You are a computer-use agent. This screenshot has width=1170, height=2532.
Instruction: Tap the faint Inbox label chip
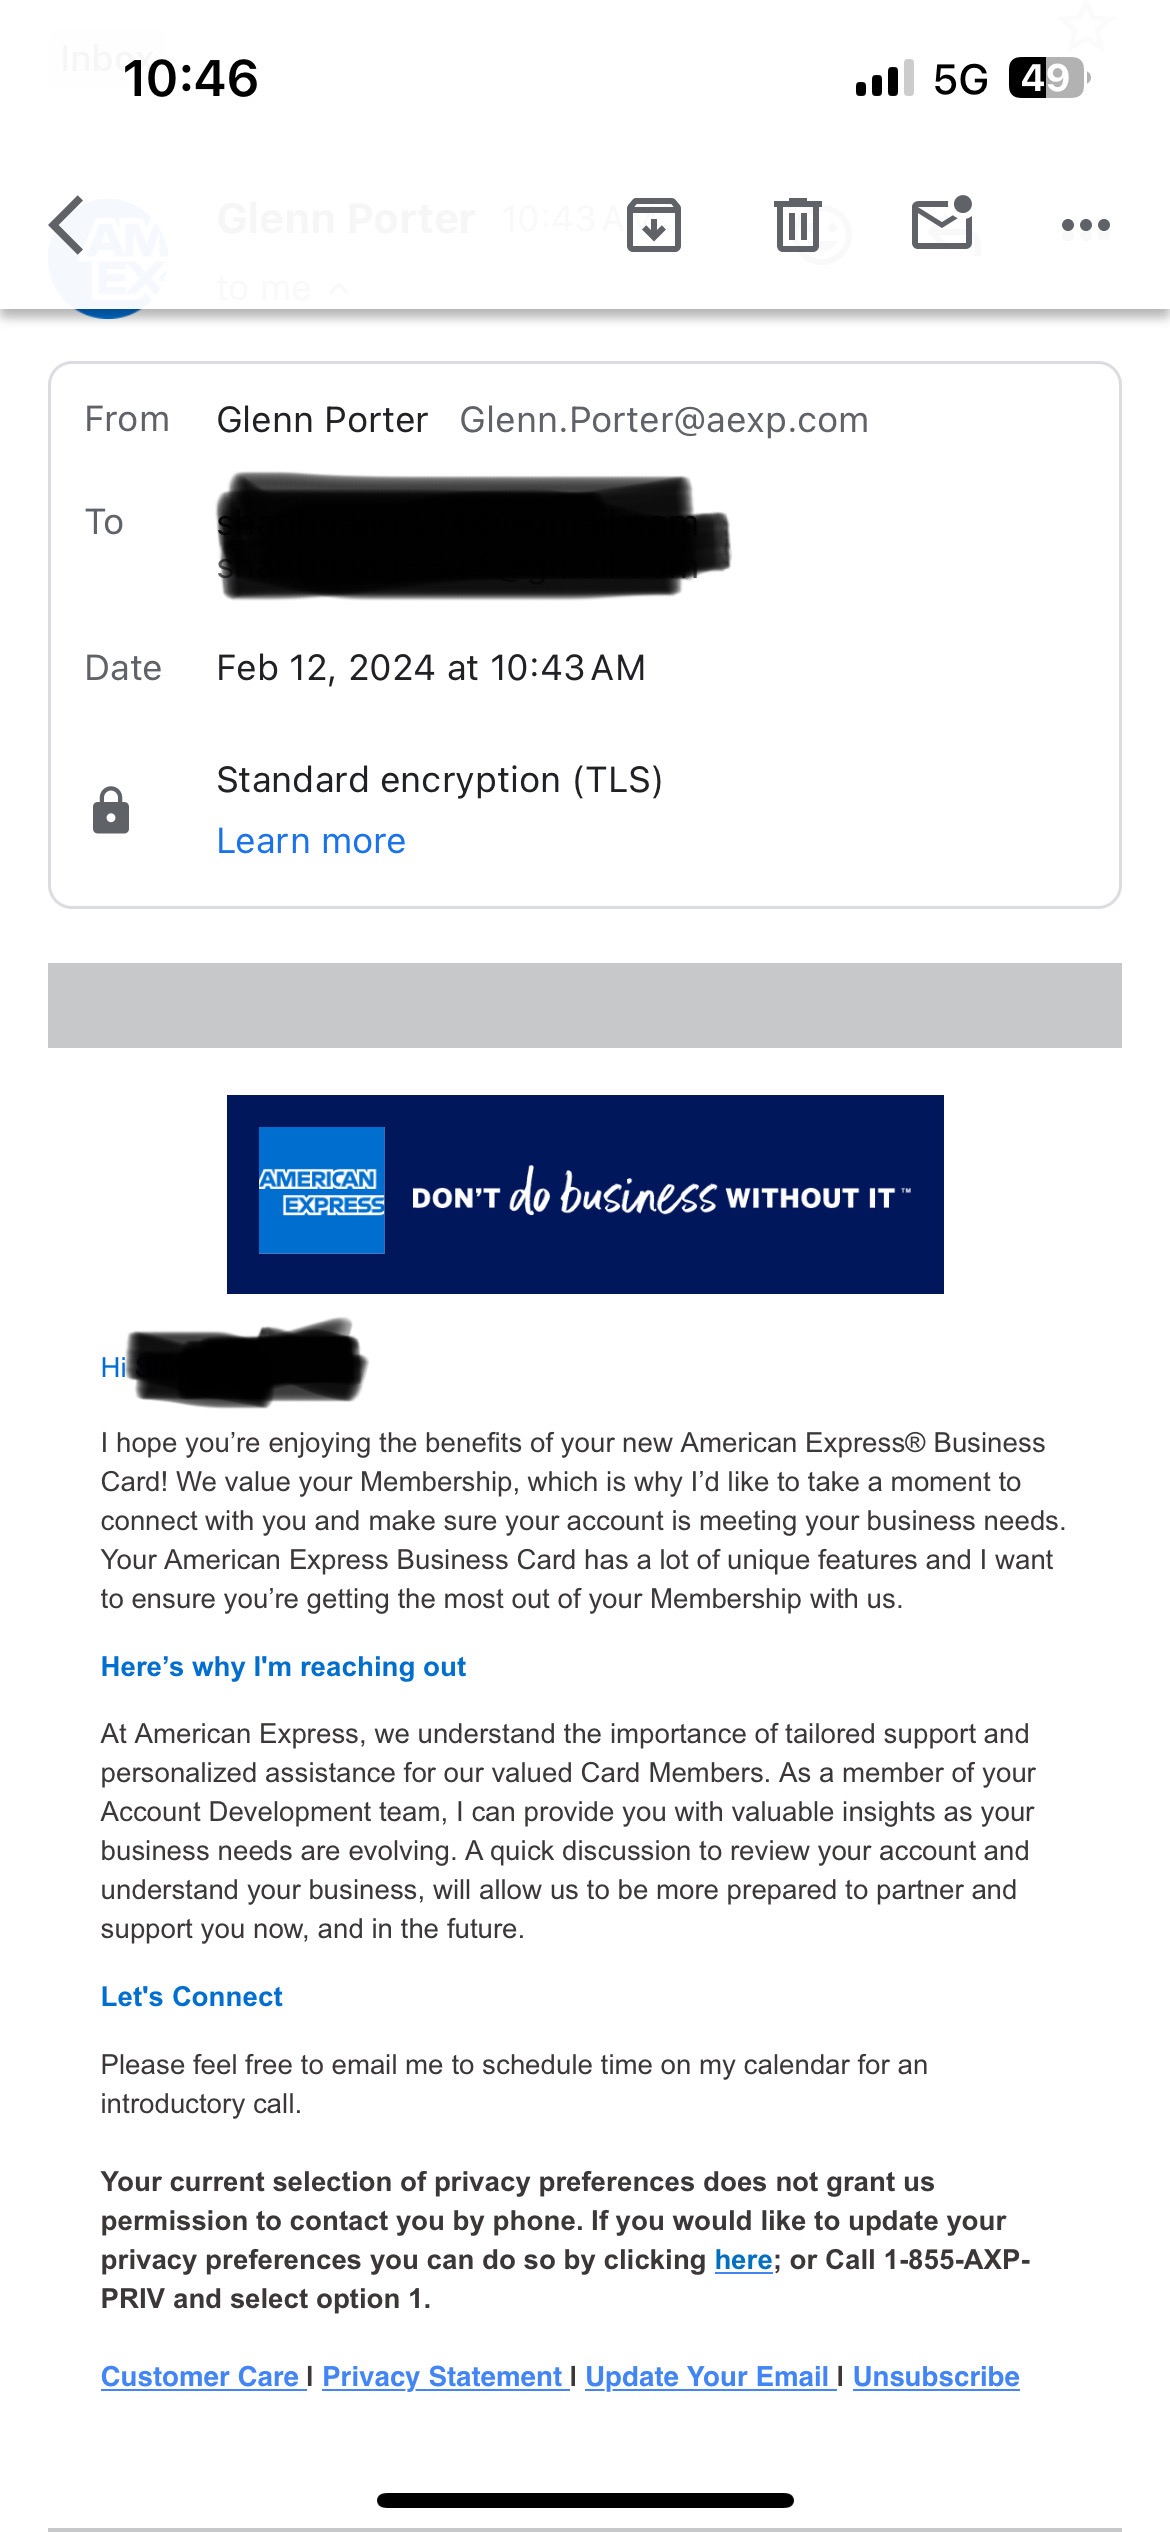point(100,59)
